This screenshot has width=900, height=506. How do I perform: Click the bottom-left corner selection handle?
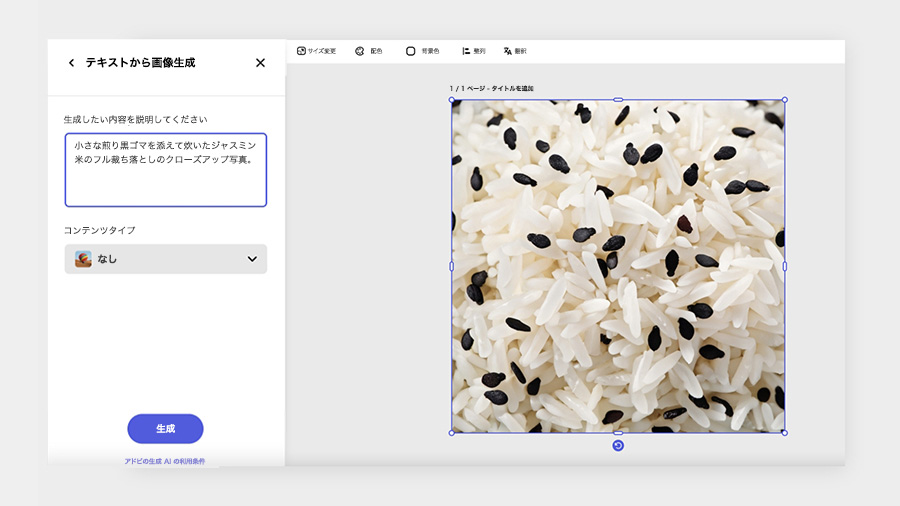pyautogui.click(x=452, y=433)
